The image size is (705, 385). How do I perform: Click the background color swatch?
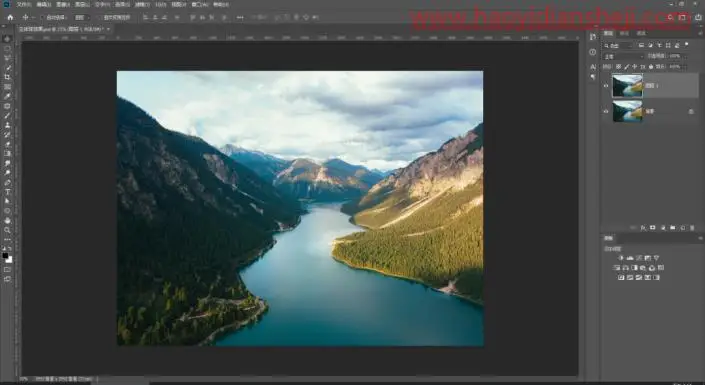click(9, 260)
